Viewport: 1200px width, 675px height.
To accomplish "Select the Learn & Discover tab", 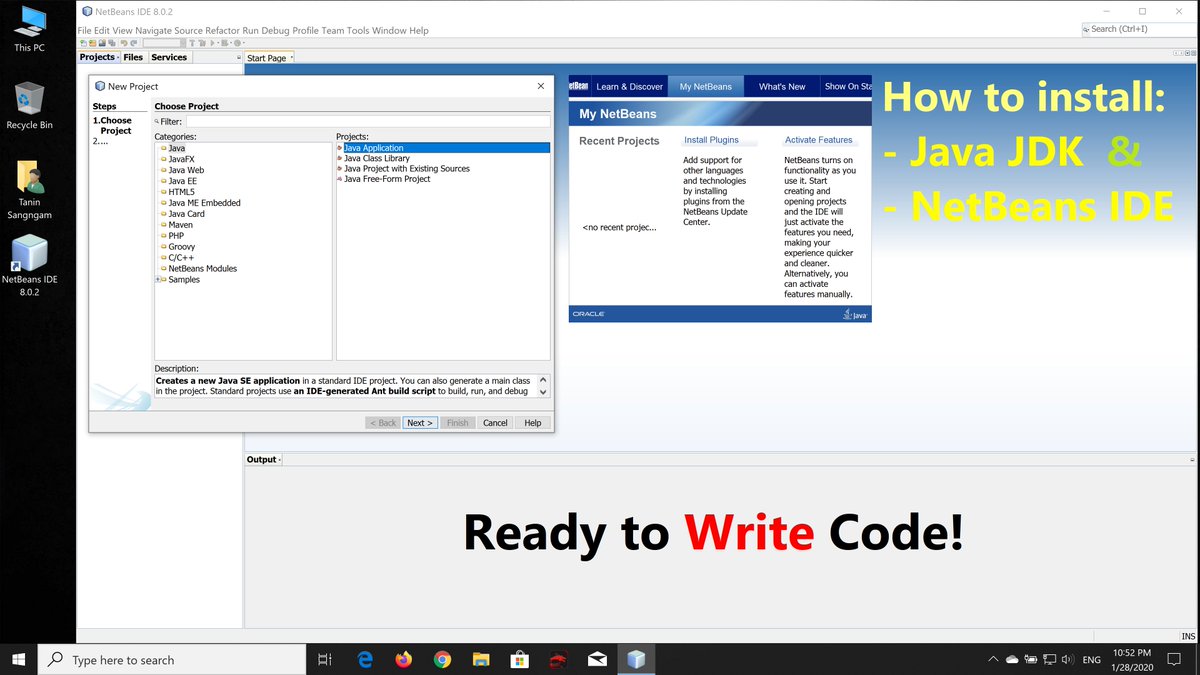I will [x=630, y=87].
